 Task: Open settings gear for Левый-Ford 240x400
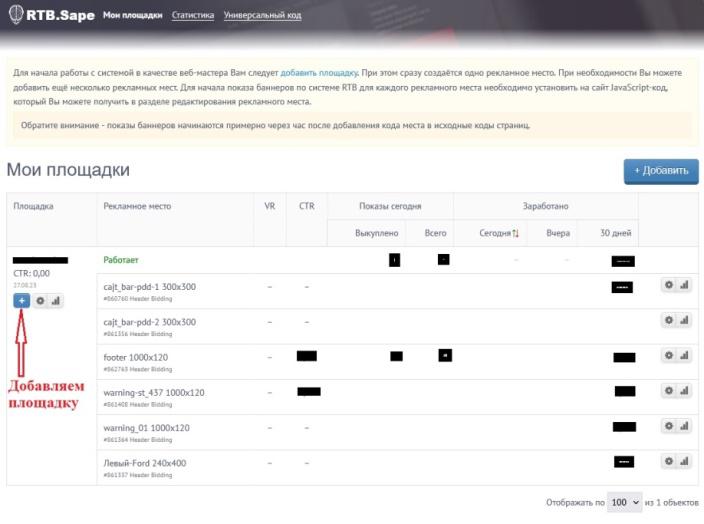(x=669, y=461)
